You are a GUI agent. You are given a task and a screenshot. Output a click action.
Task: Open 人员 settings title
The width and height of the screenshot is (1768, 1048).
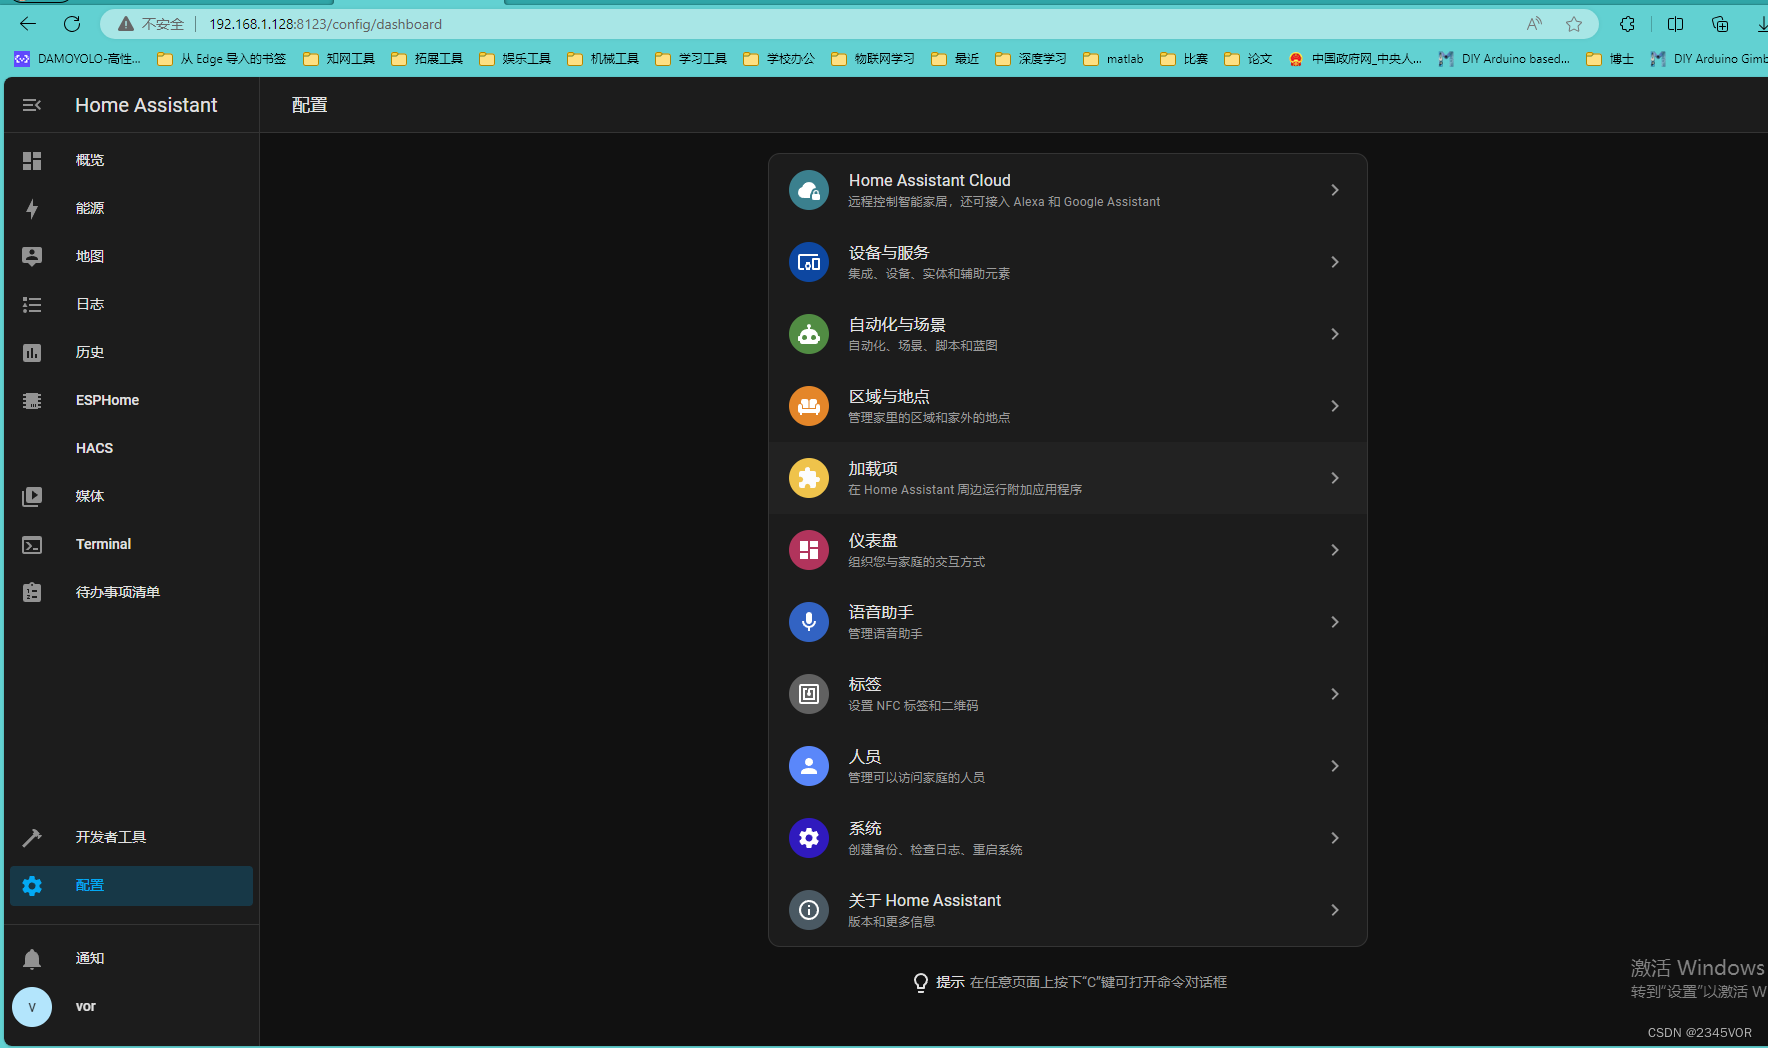[x=865, y=756]
